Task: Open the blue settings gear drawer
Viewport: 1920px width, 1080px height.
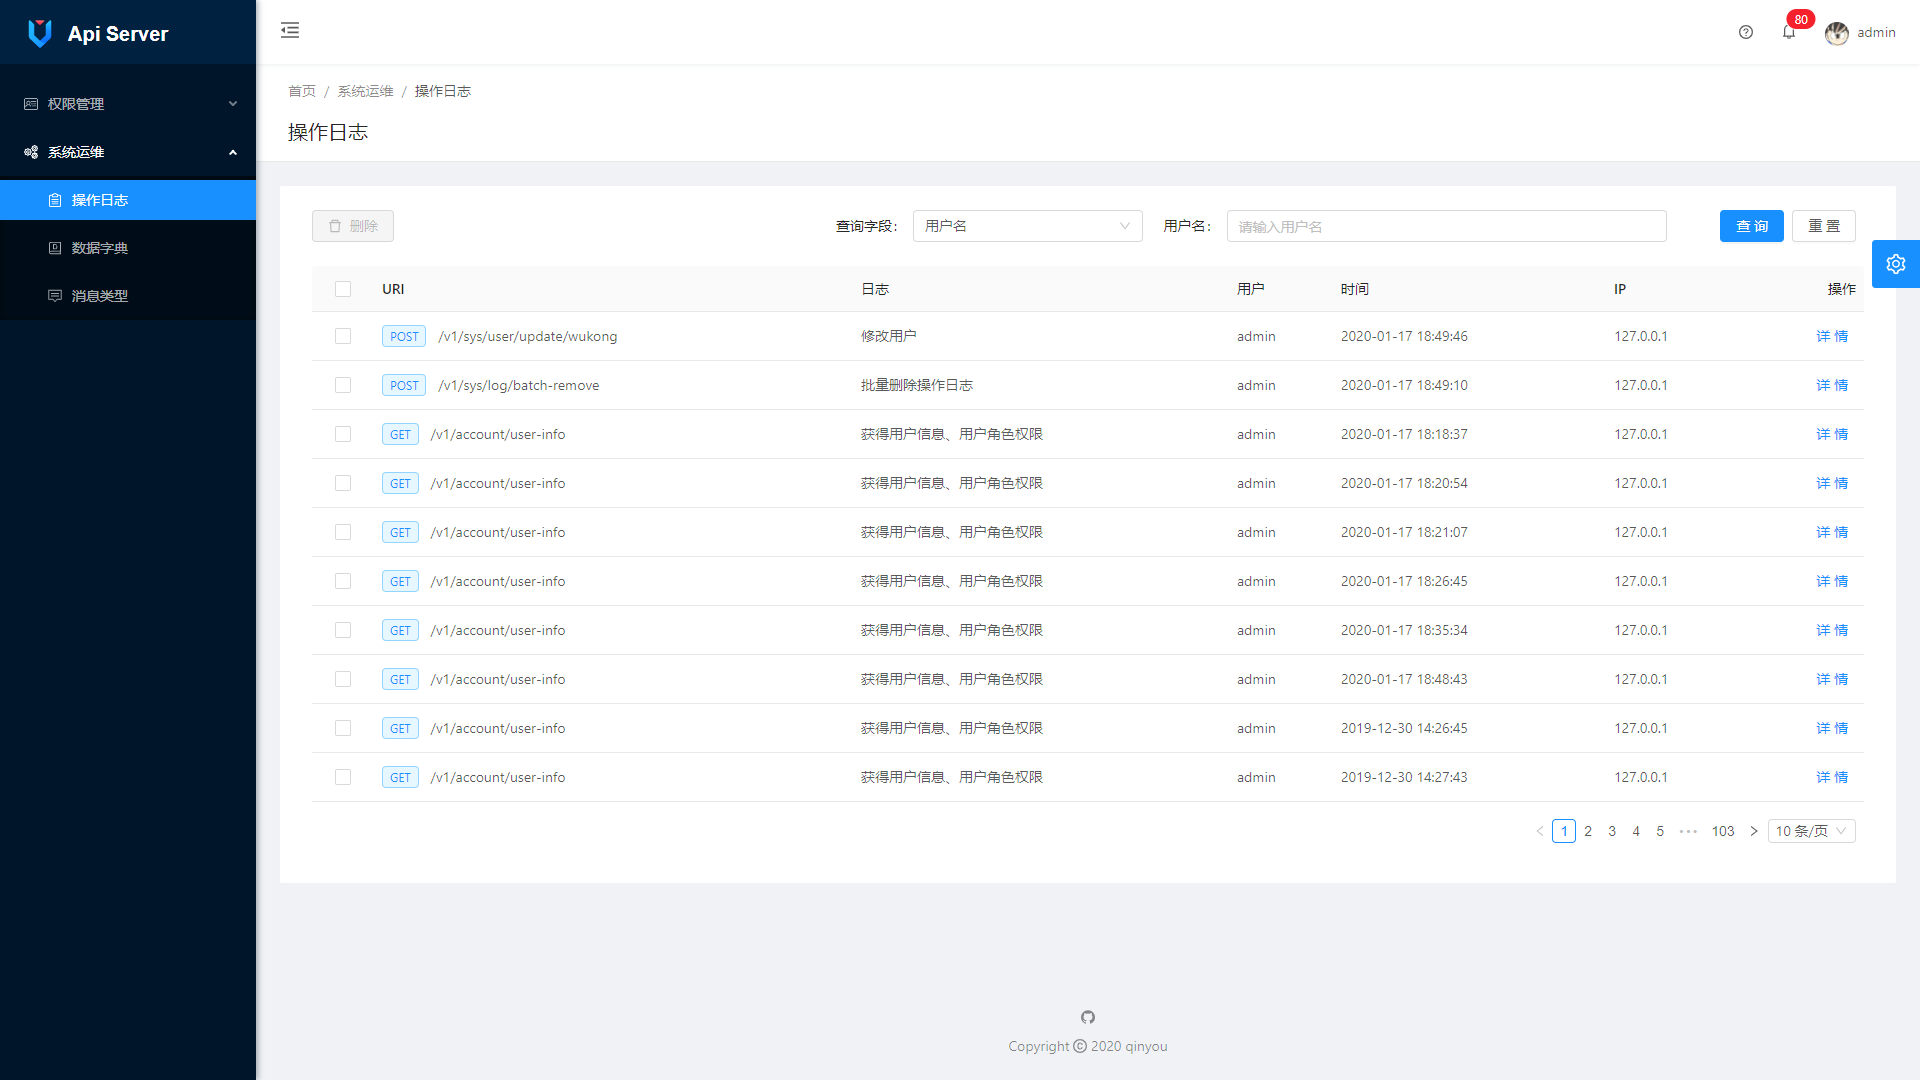Action: pos(1895,264)
